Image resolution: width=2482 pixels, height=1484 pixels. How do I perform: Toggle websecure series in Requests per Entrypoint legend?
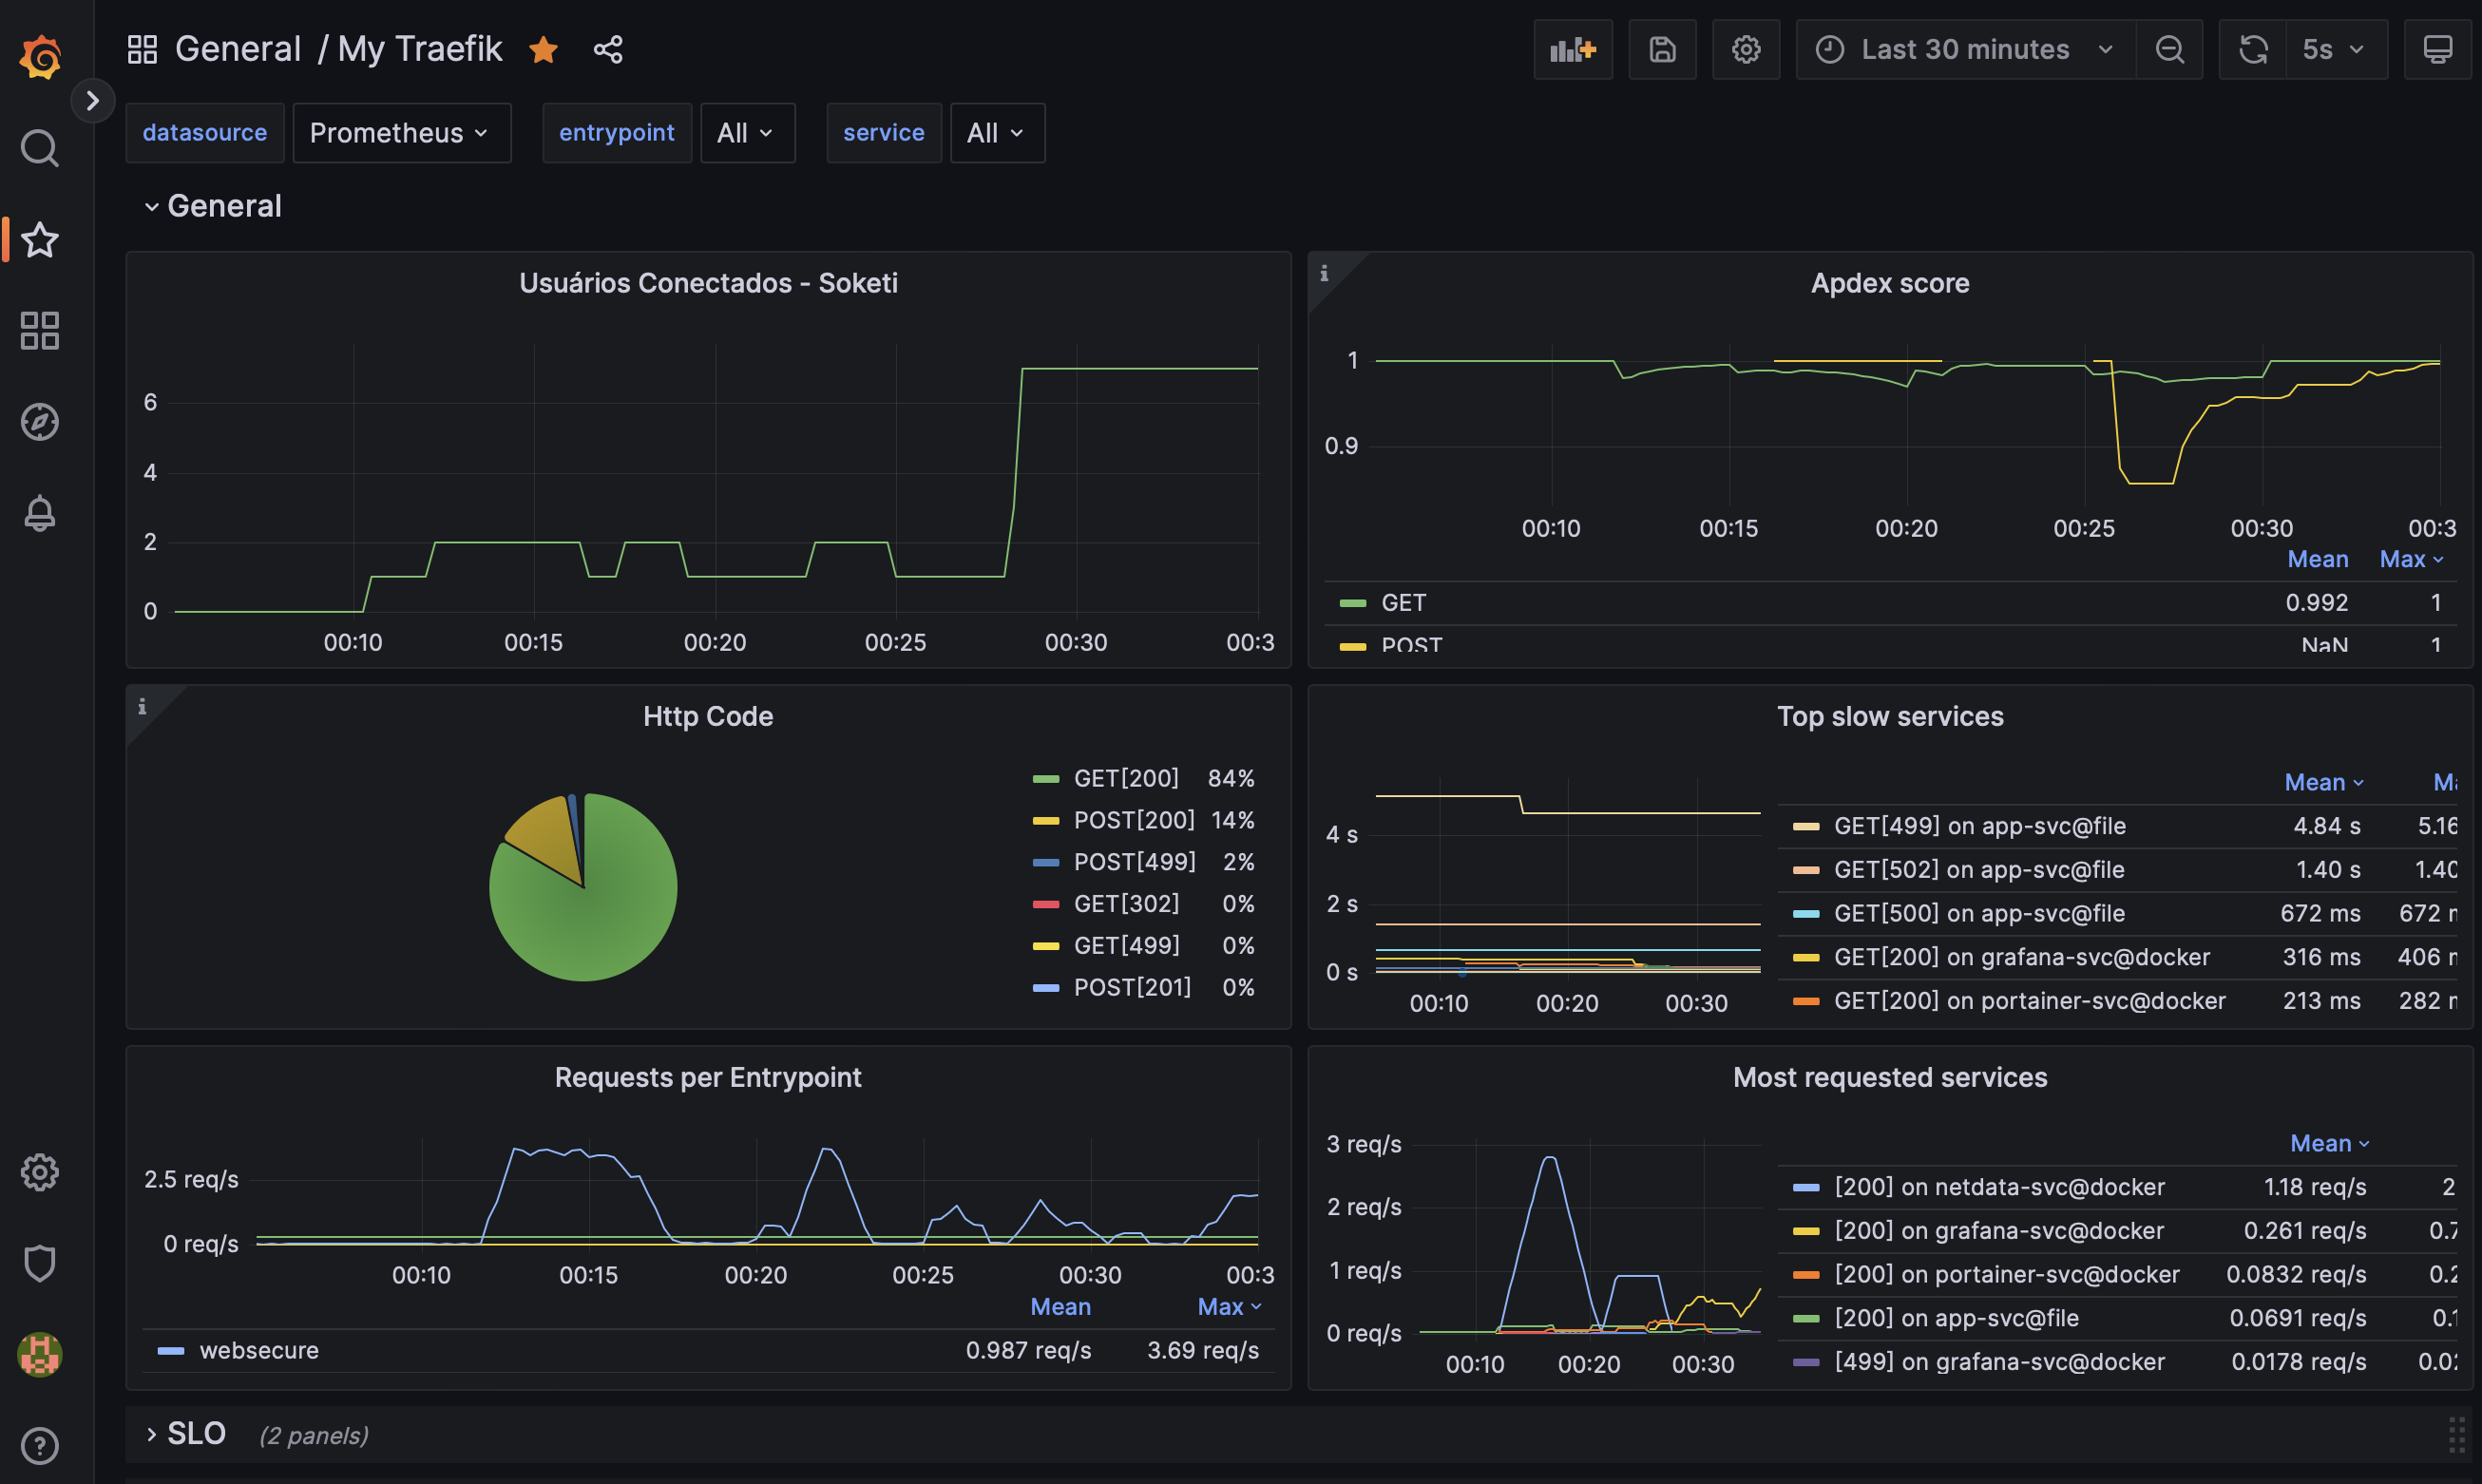259,1350
